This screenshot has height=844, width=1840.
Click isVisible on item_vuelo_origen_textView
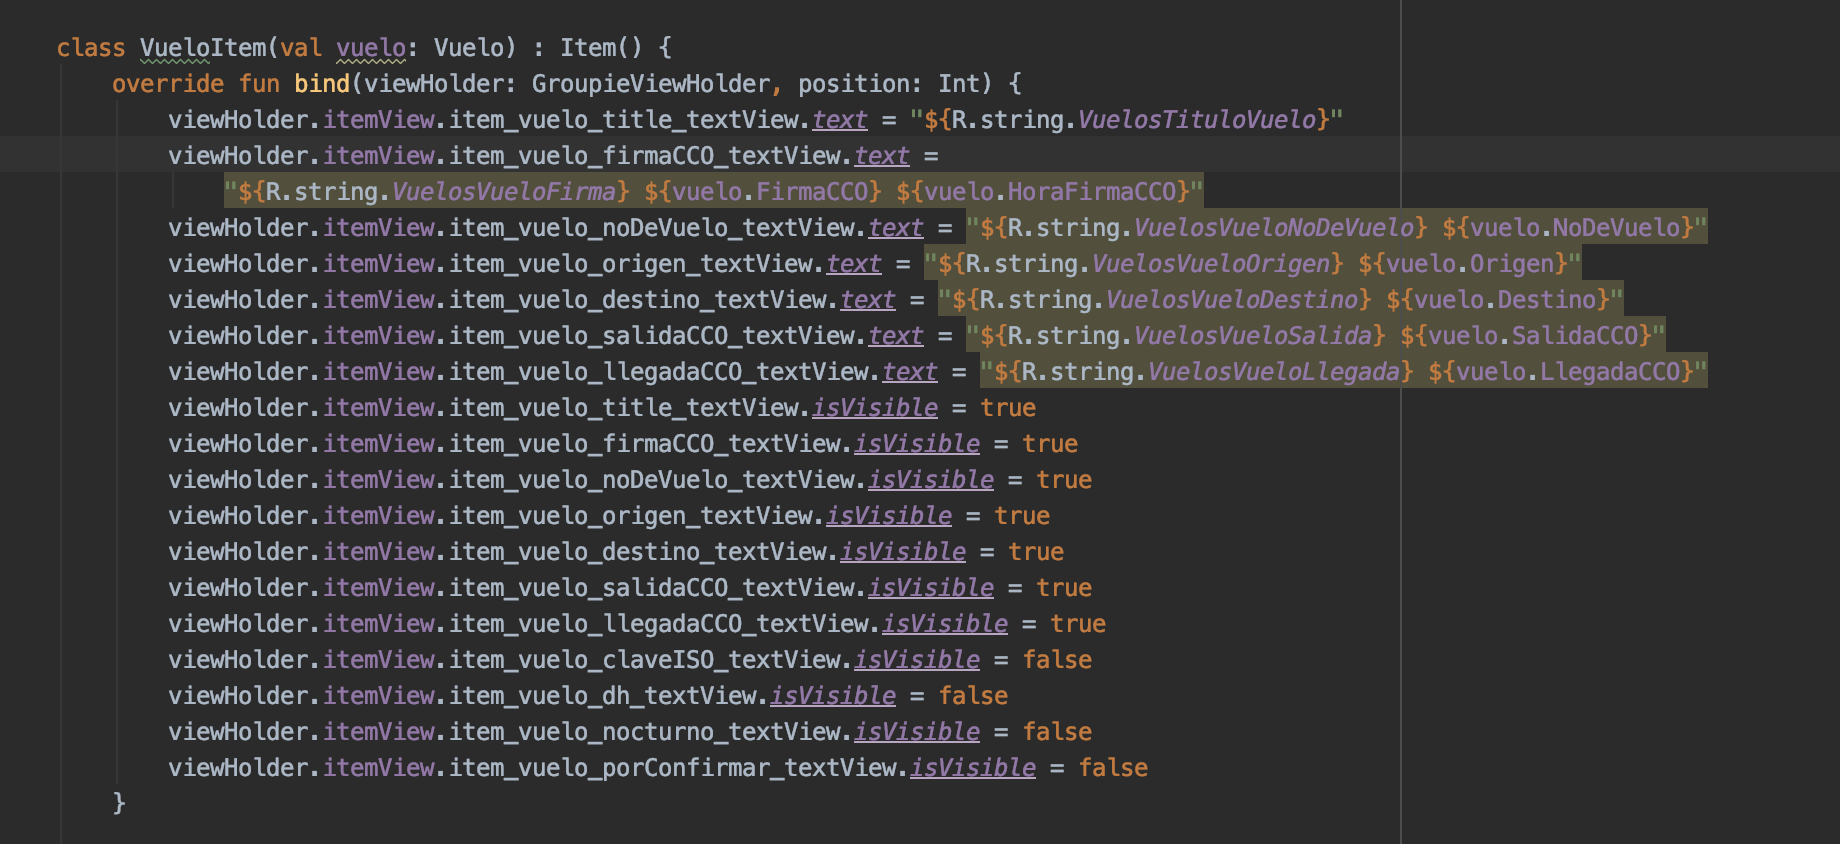[x=888, y=516]
